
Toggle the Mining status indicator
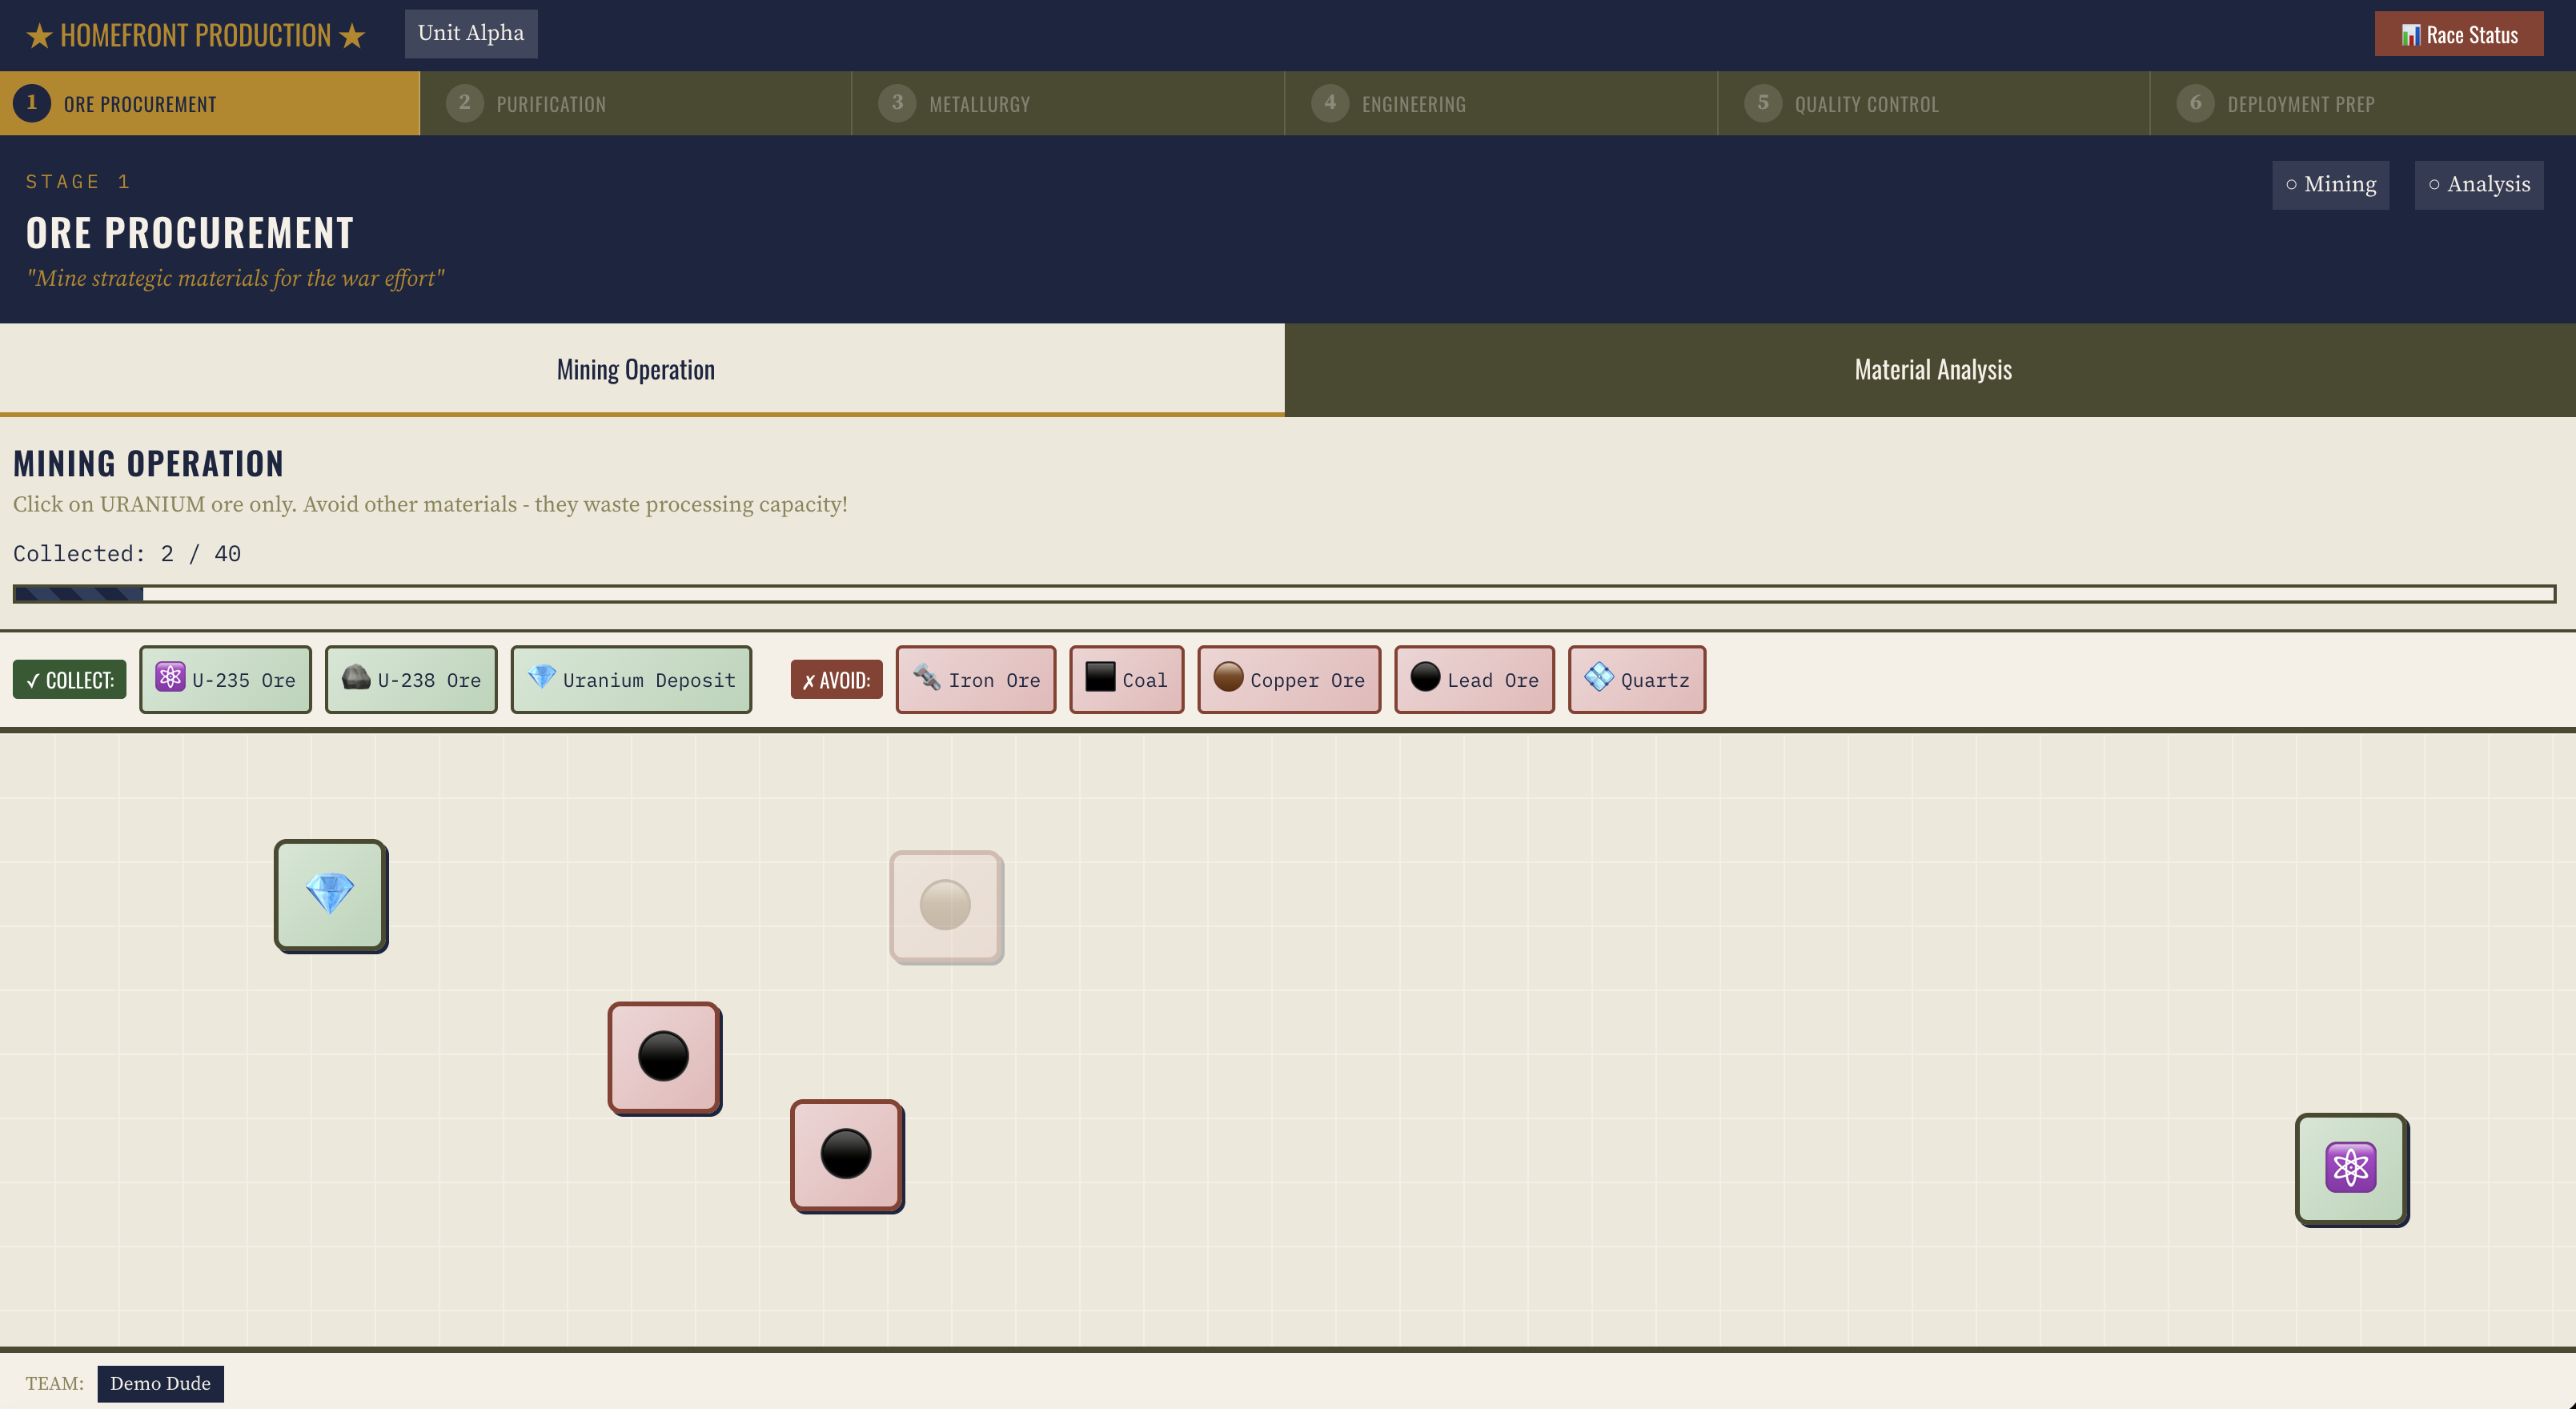2330,185
